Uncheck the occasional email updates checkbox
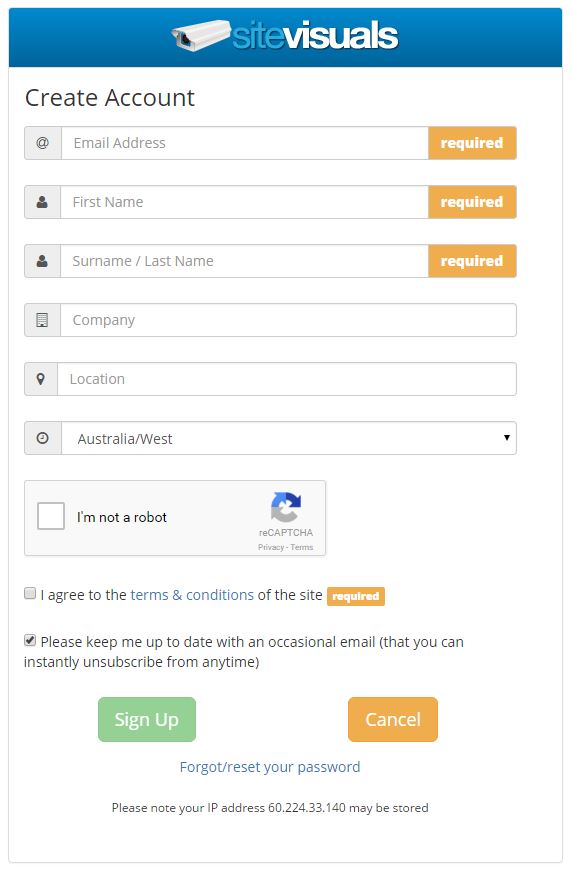This screenshot has width=572, height=872. click(30, 640)
